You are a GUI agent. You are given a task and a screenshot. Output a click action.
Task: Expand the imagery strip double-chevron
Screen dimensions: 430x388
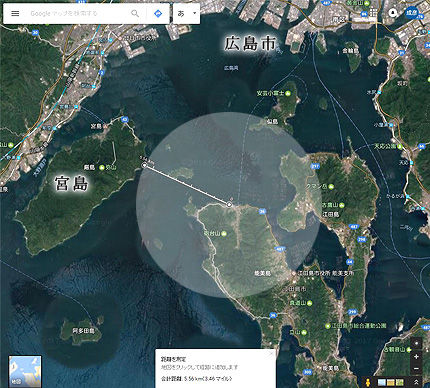click(416, 382)
